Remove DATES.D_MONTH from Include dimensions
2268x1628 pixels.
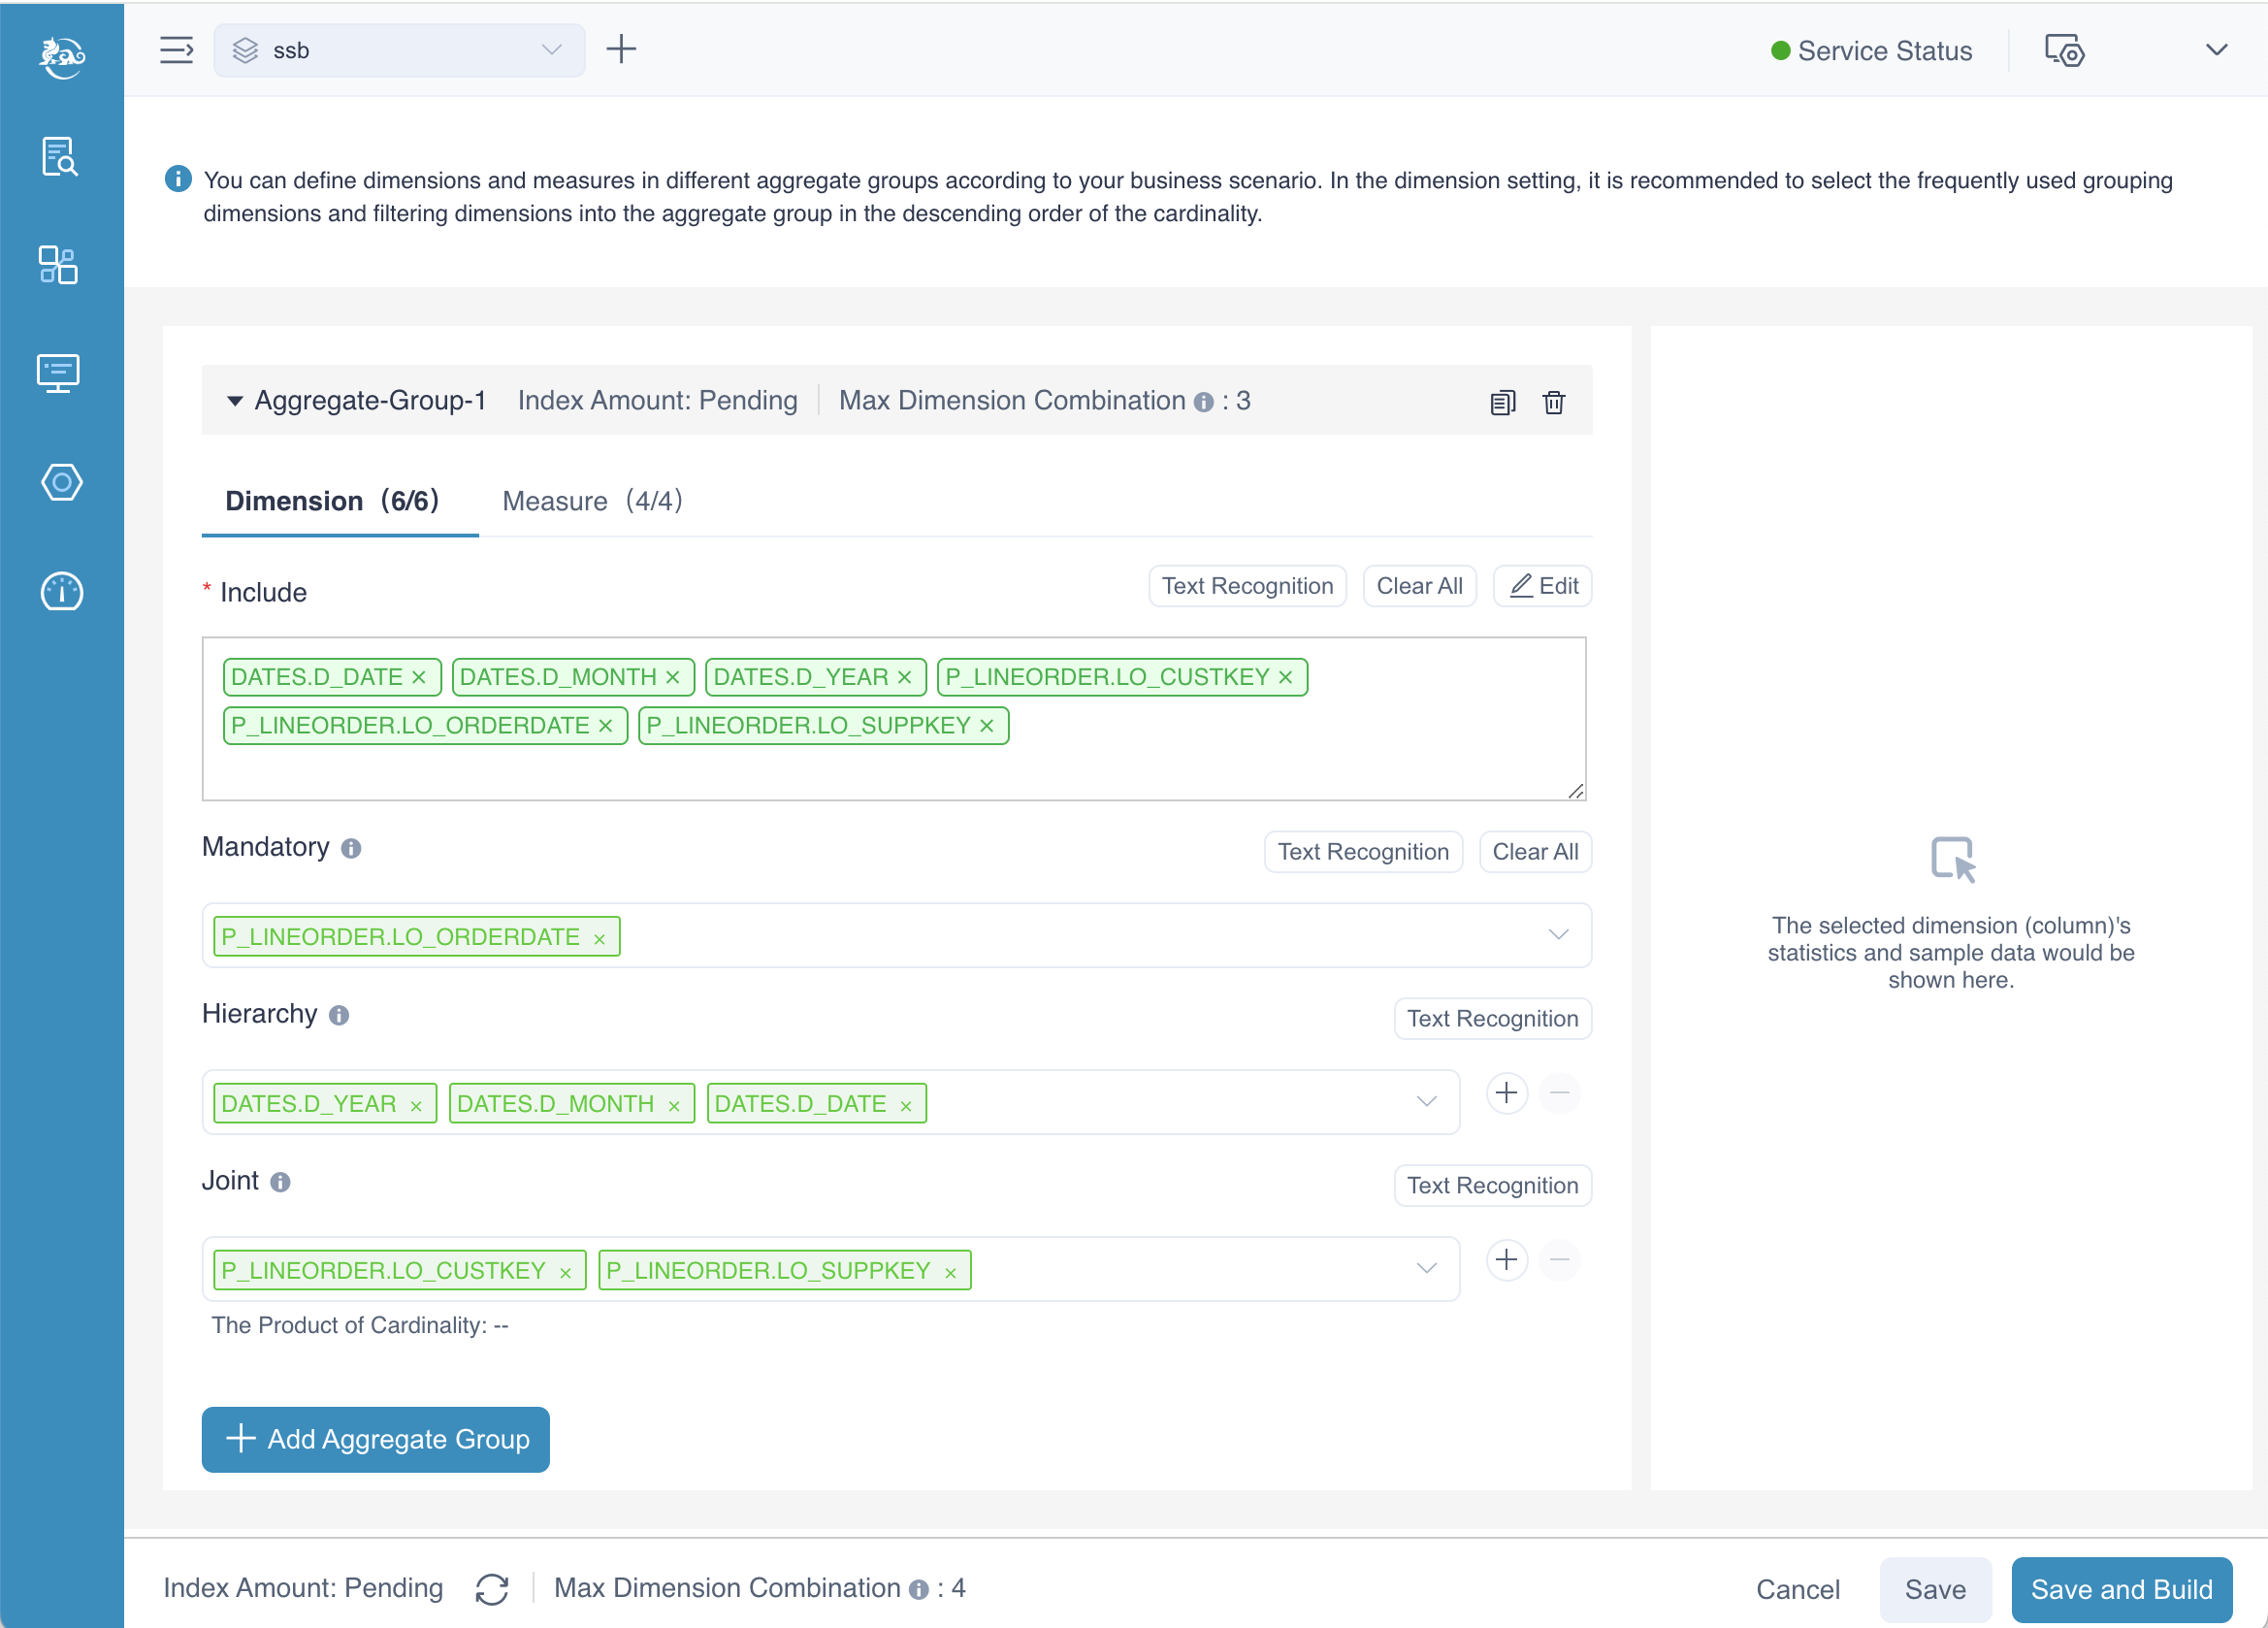[x=673, y=678]
